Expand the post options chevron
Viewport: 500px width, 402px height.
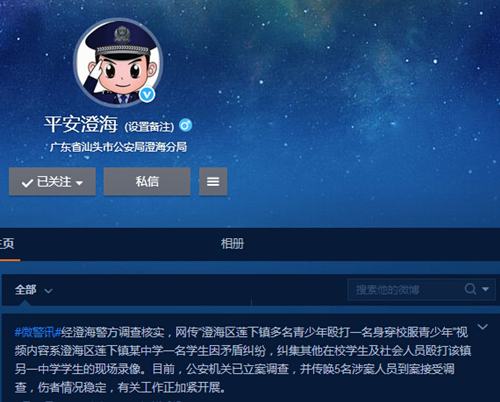tap(482, 327)
